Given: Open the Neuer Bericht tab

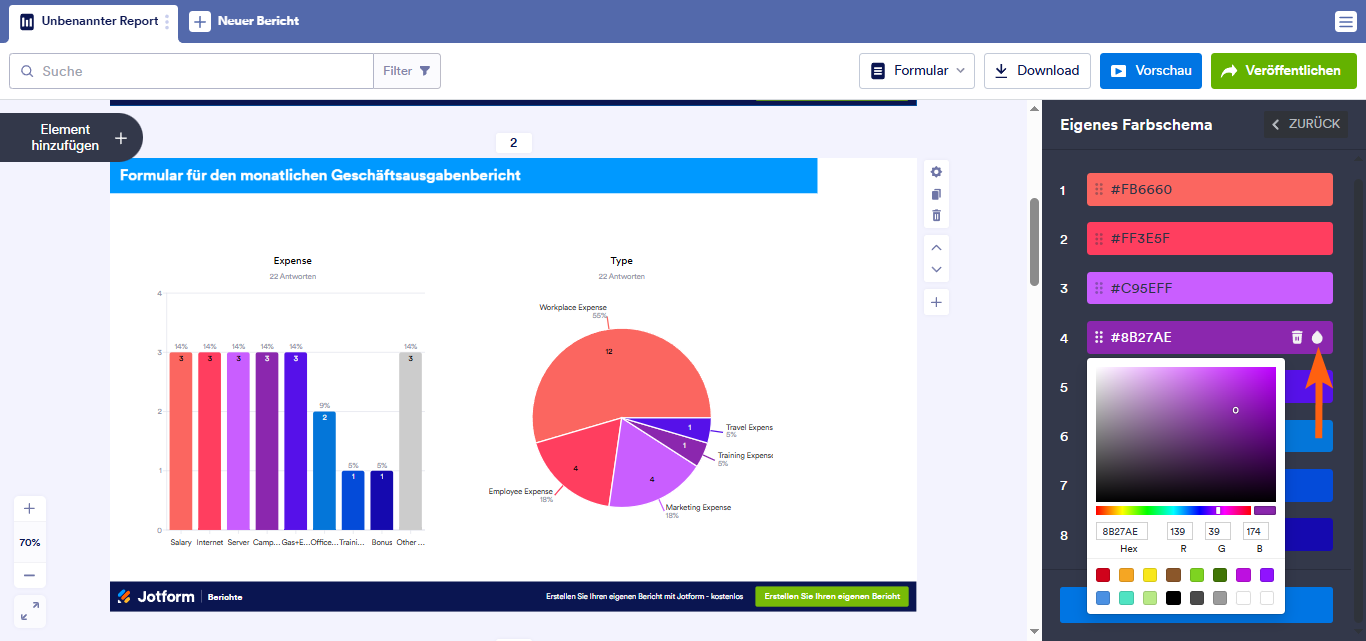Looking at the screenshot, I should point(245,21).
